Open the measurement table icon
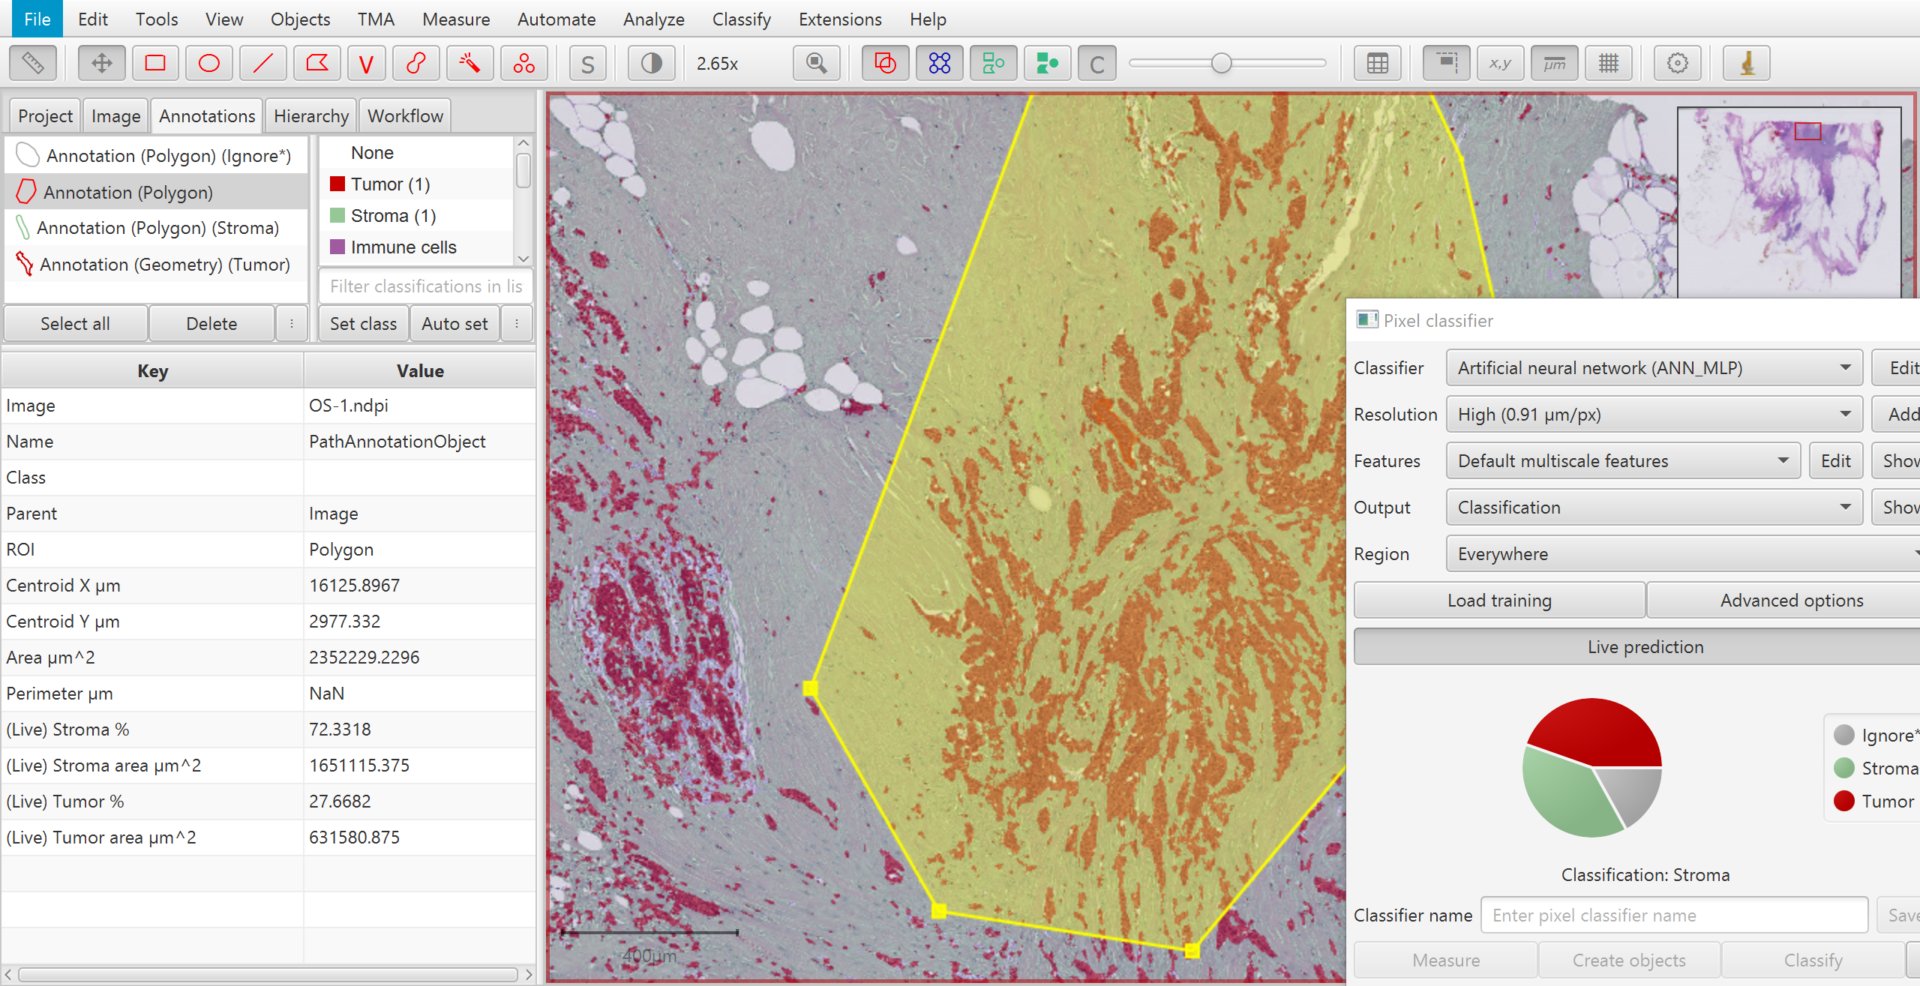 click(x=1377, y=63)
